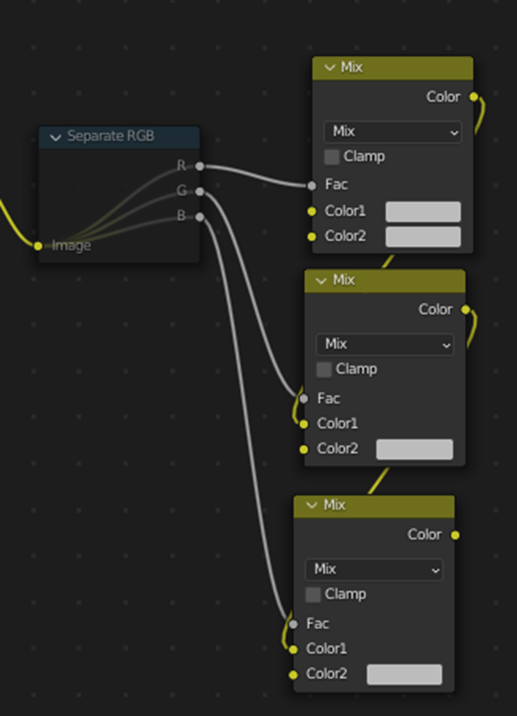Enable Clamp in the top Mix node
This screenshot has height=716, width=517.
(x=332, y=157)
